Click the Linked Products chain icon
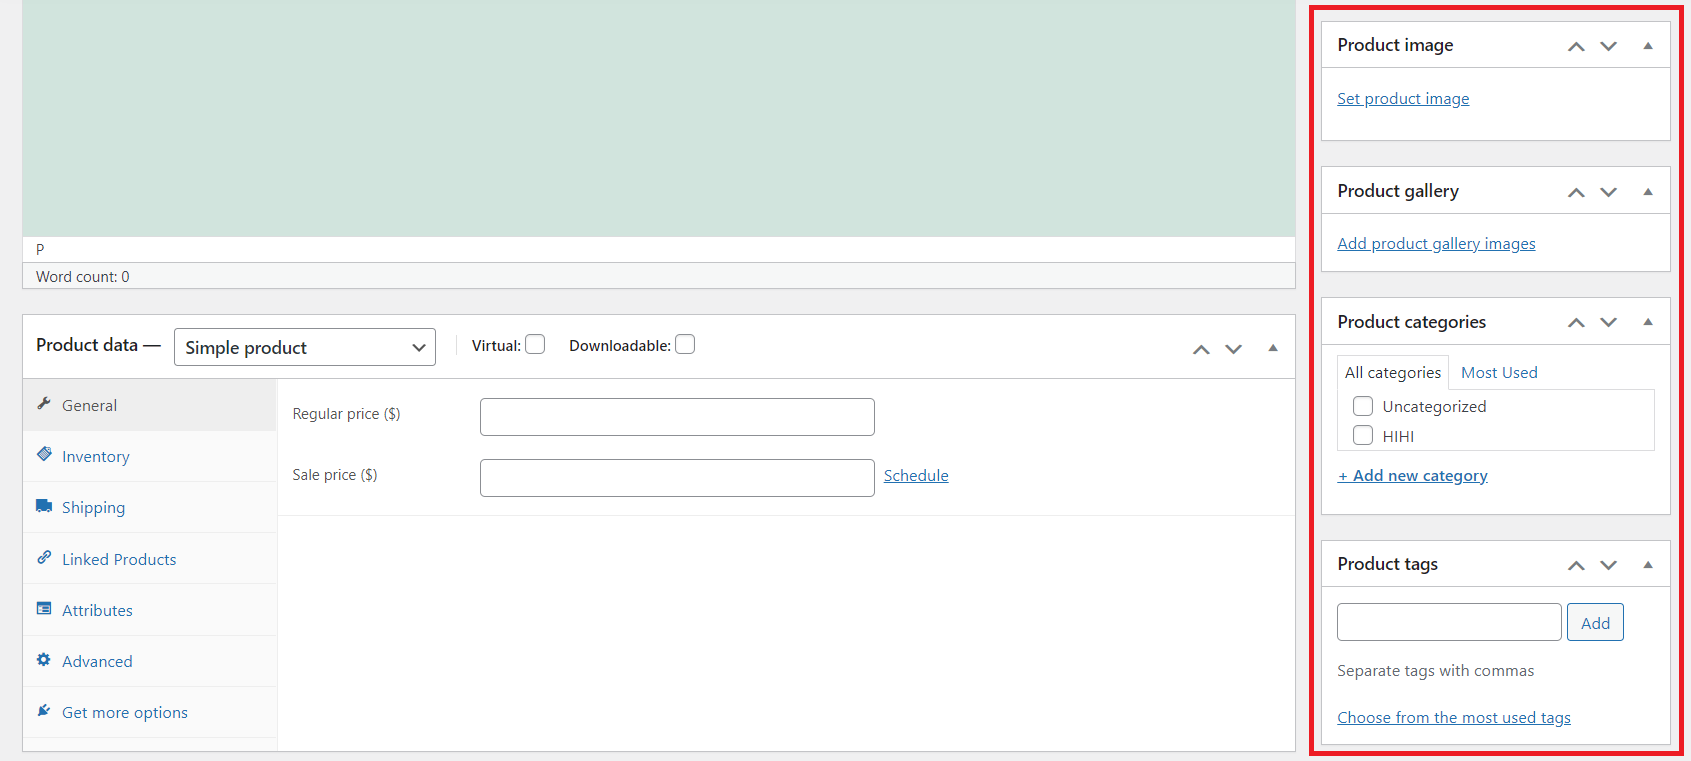Screen dimensions: 1691x761 coord(44,557)
